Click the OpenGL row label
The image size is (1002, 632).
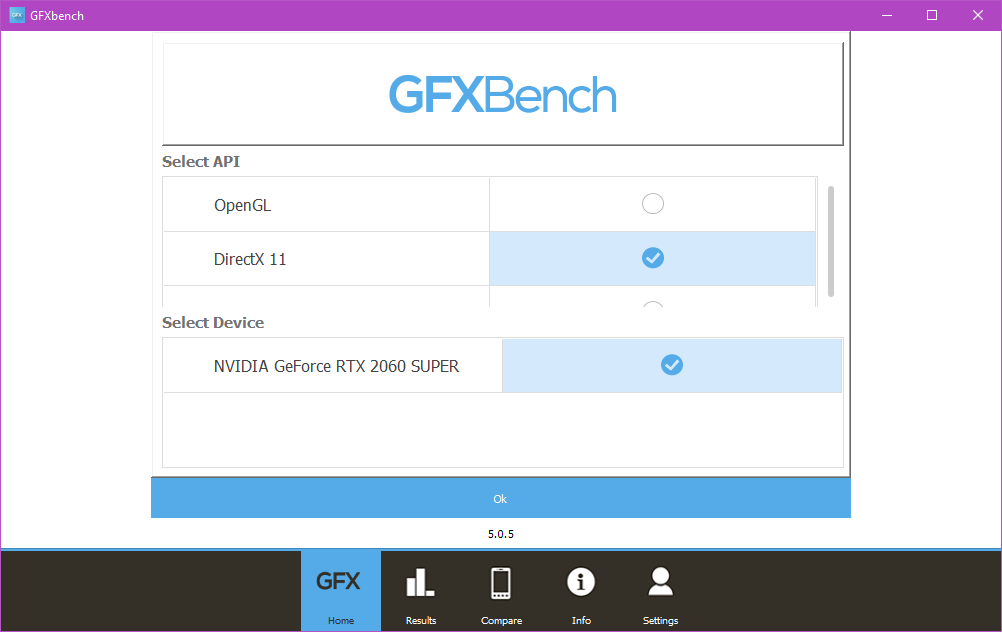coord(242,205)
